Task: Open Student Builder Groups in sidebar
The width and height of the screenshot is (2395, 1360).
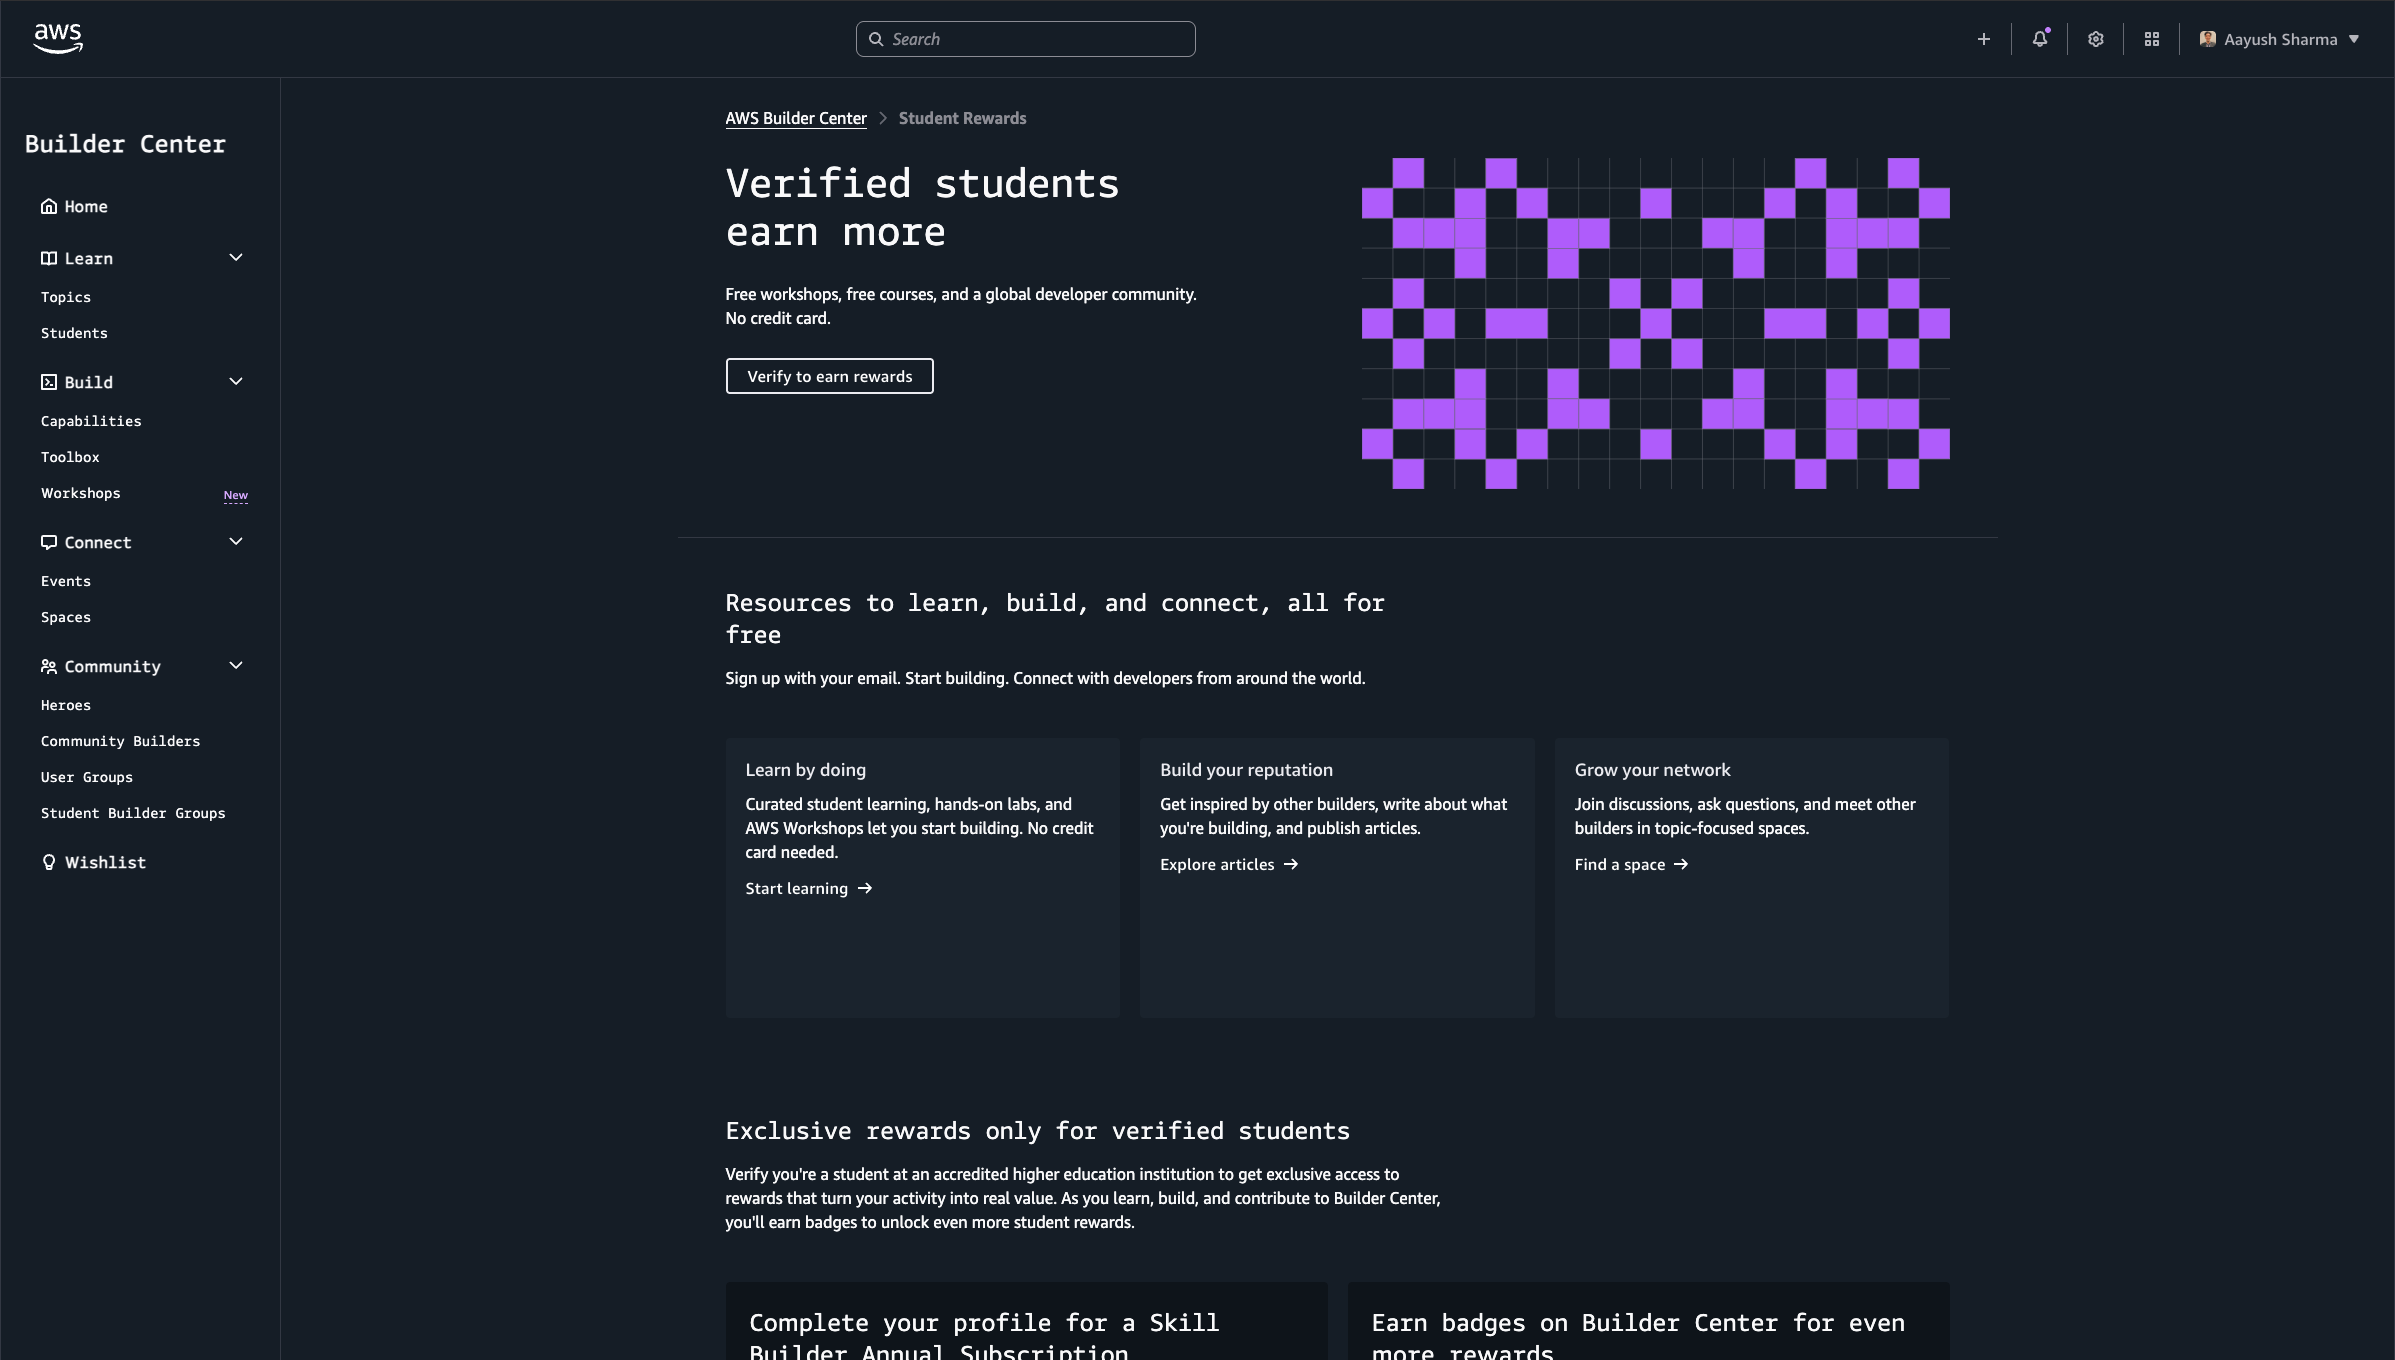Action: click(133, 813)
